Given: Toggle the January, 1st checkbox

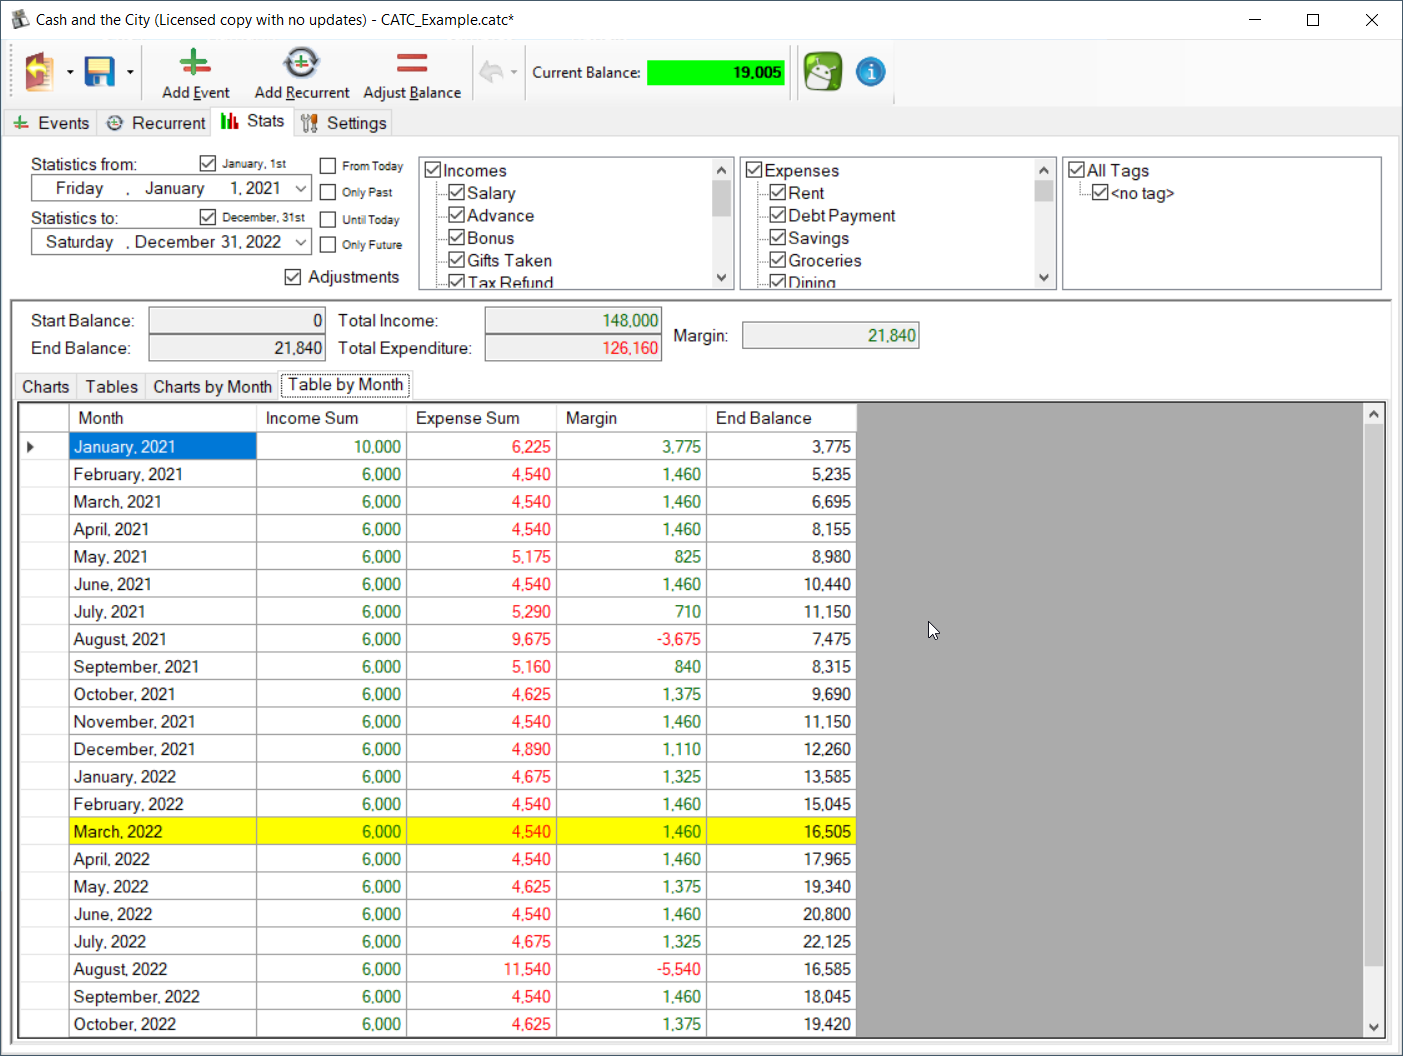Looking at the screenshot, I should pos(208,163).
